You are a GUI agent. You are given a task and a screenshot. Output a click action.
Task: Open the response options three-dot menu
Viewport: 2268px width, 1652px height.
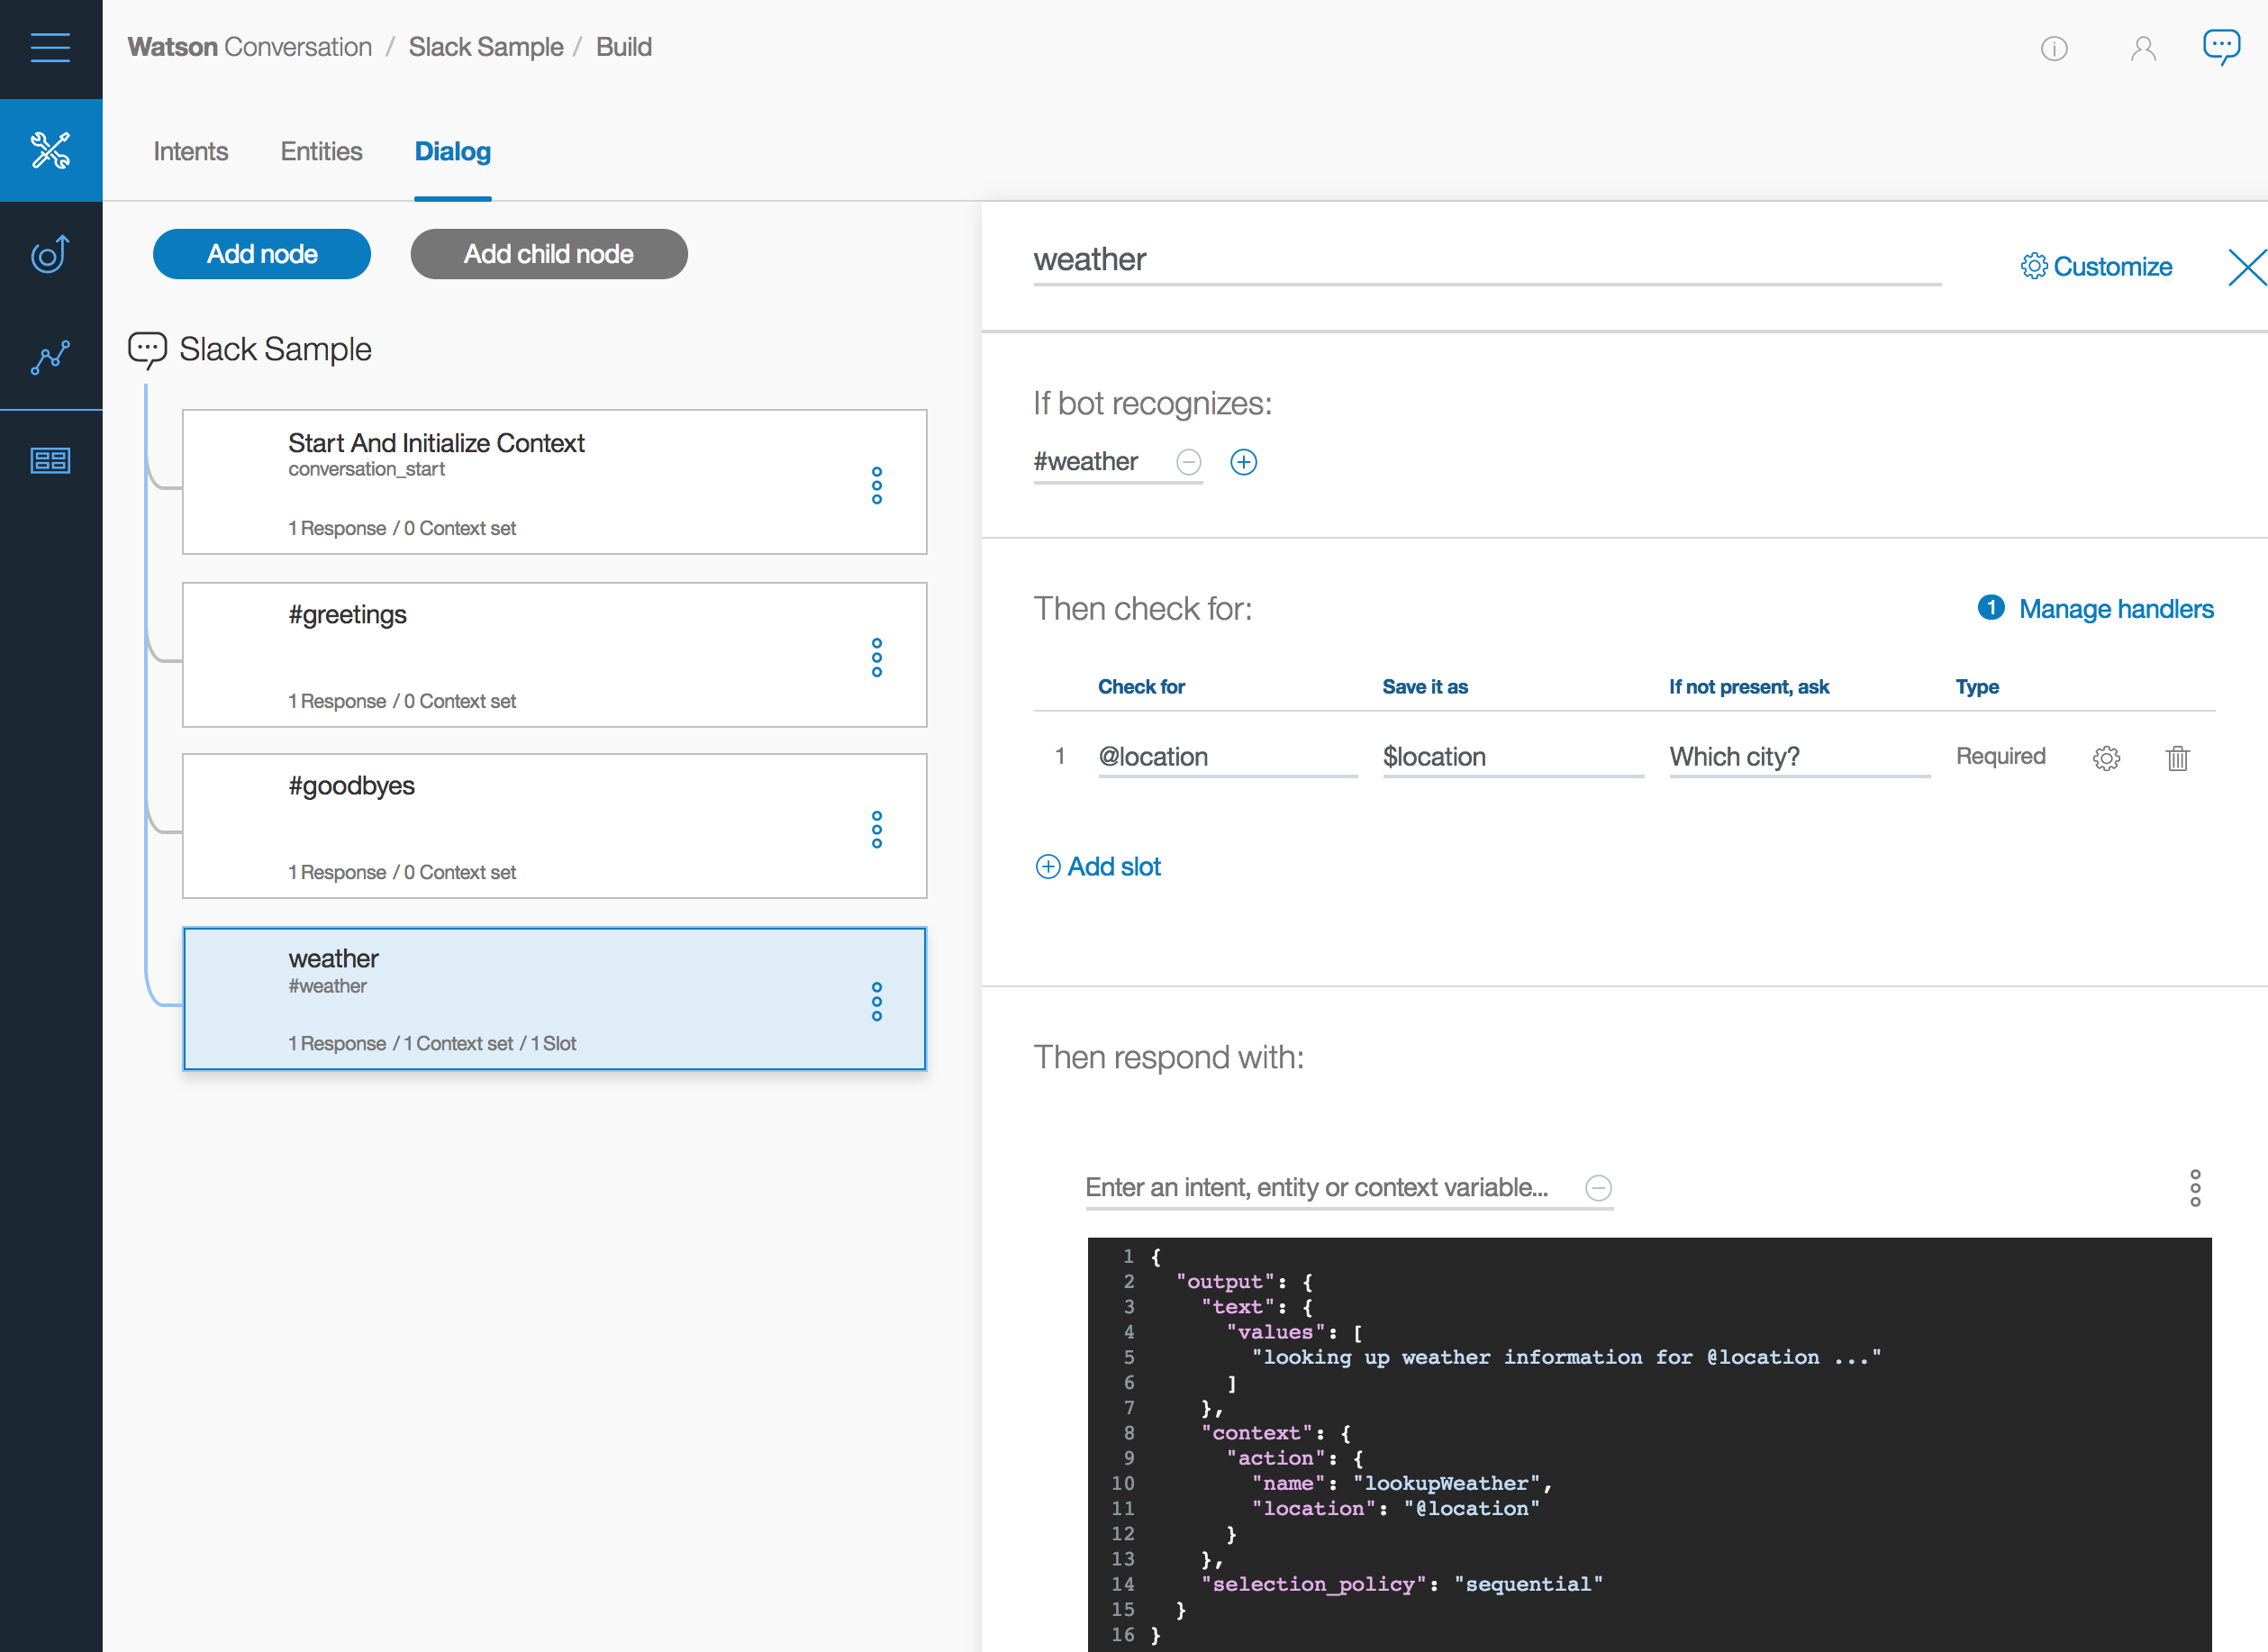tap(2195, 1188)
